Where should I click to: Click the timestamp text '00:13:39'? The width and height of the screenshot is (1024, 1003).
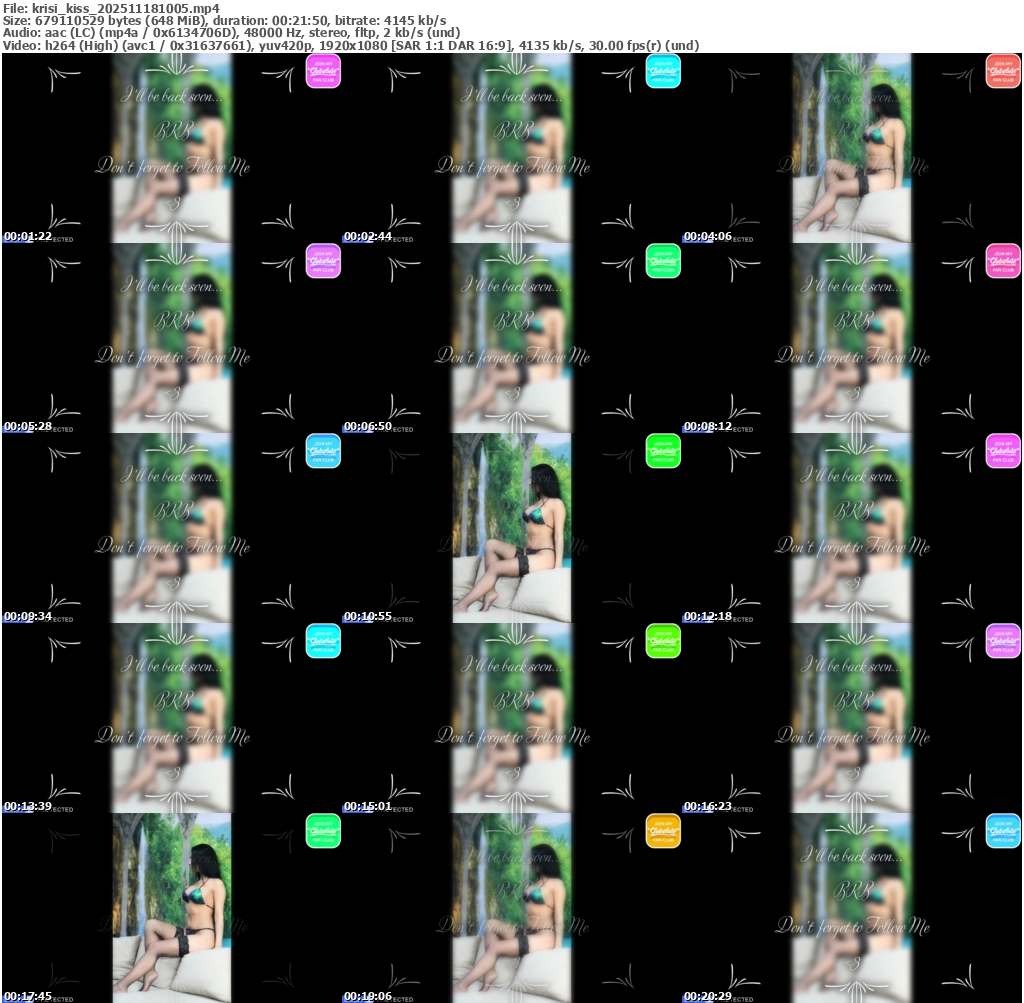point(28,806)
